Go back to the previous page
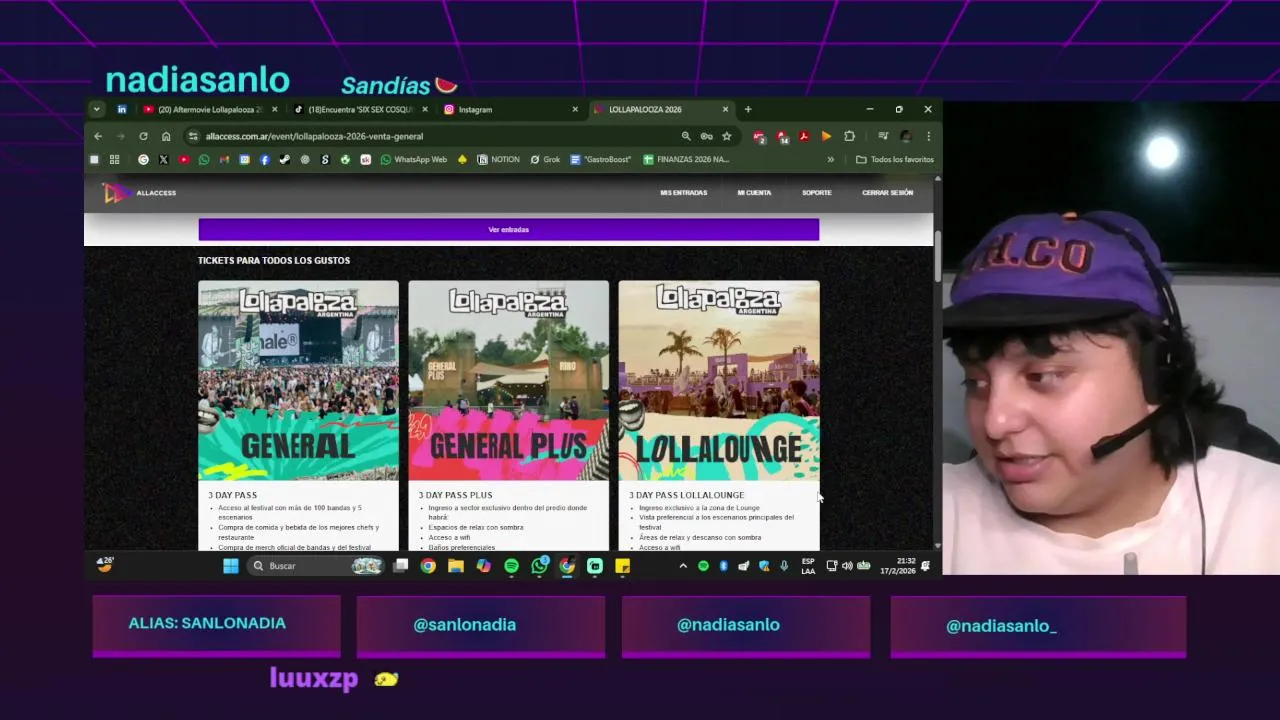1280x720 pixels. (x=98, y=136)
